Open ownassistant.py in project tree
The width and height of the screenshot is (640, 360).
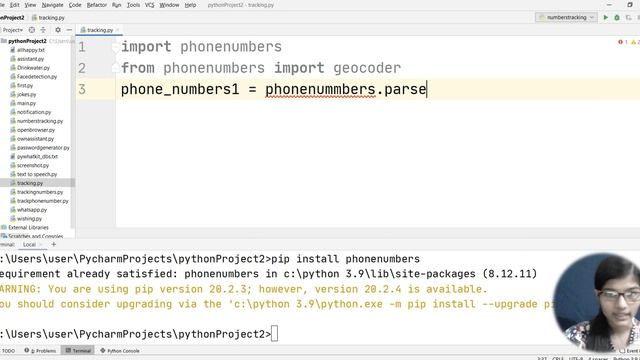tap(36, 139)
